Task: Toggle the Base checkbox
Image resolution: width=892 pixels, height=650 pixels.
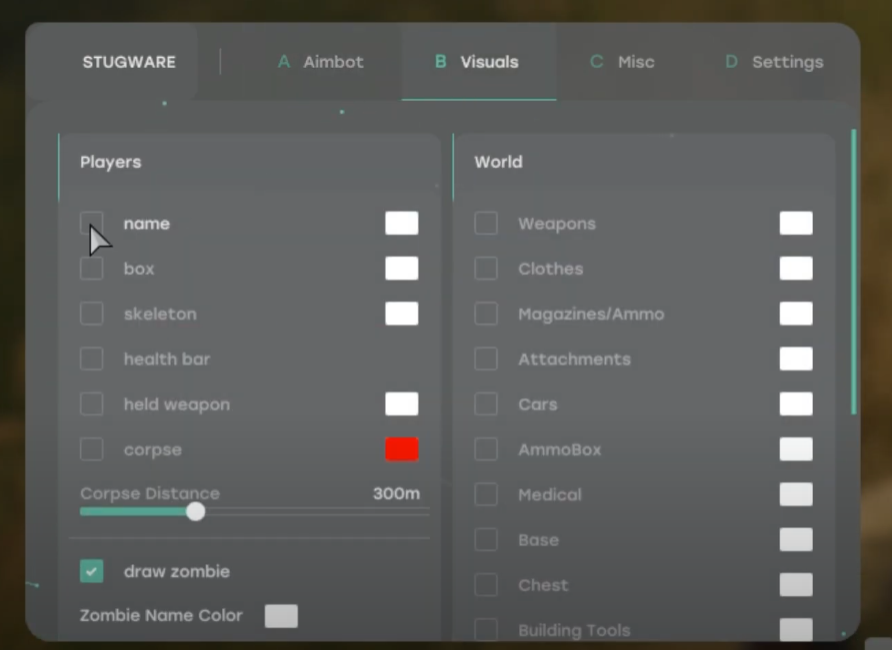Action: 486,540
